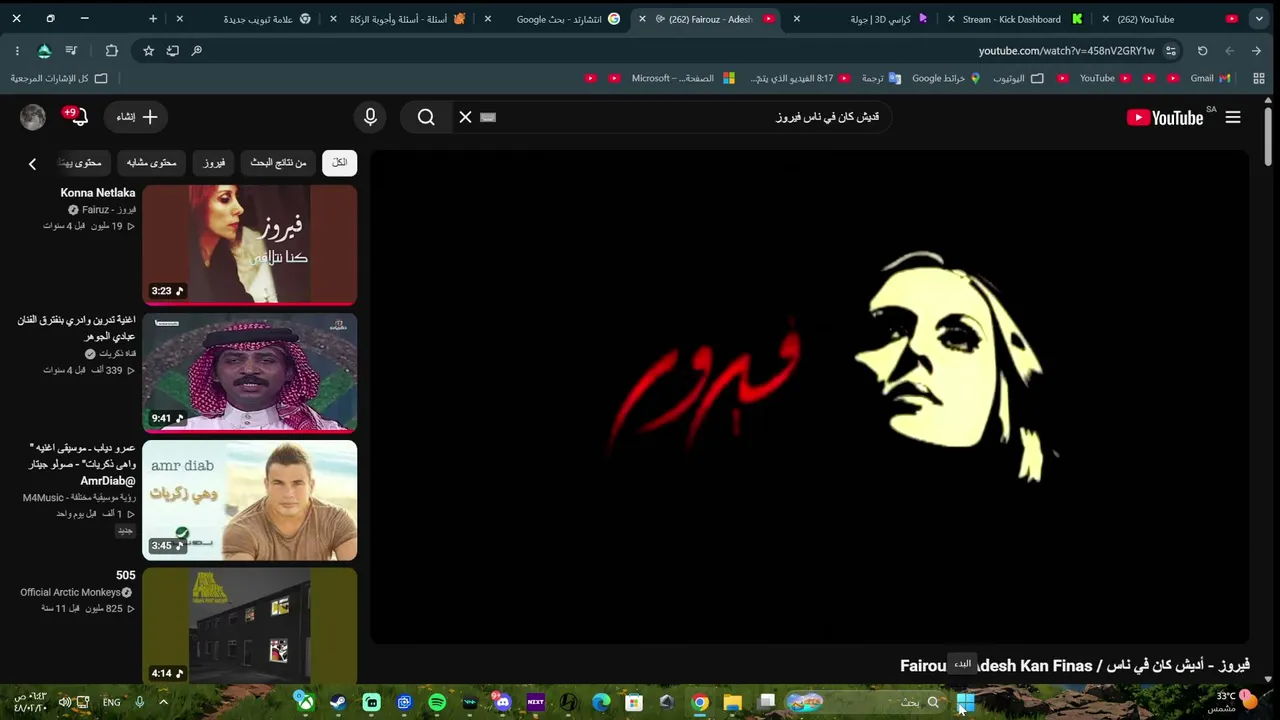Open the خرائط Google bookmark
This screenshot has height=720, width=1280.
pyautogui.click(x=947, y=78)
